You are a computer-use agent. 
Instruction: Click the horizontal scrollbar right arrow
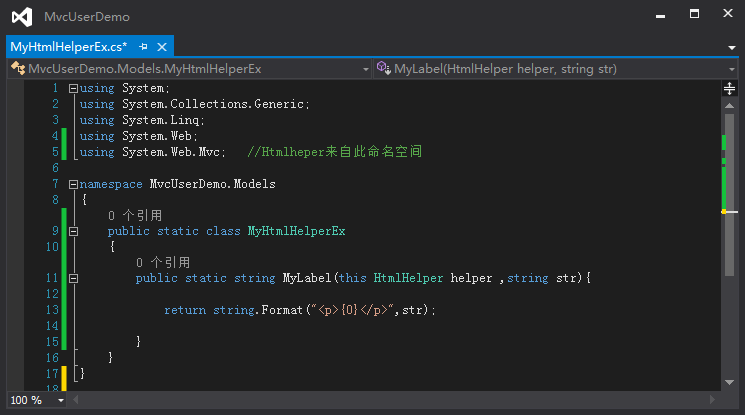click(712, 400)
